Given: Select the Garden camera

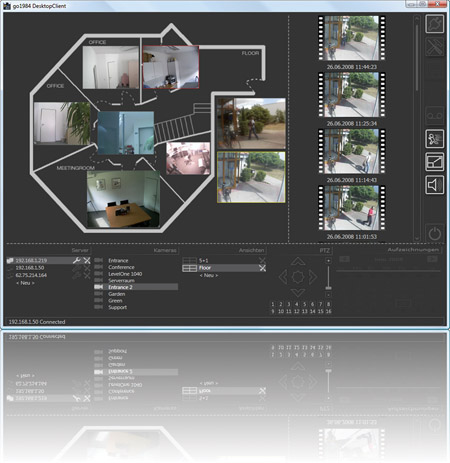Looking at the screenshot, I should (117, 294).
